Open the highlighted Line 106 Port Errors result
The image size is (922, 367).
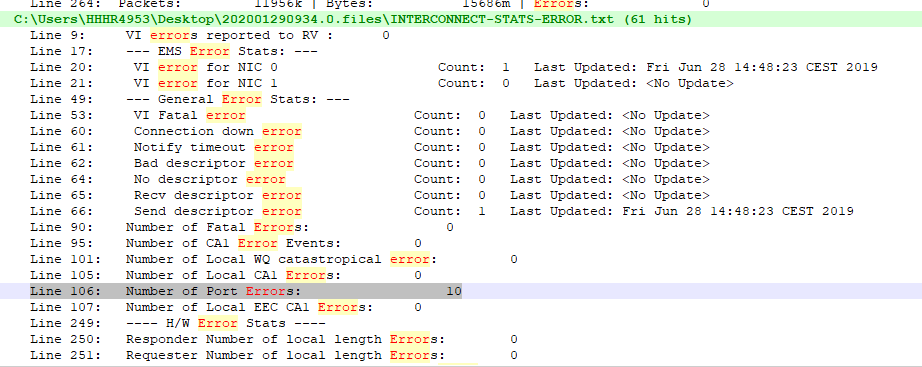pyautogui.click(x=246, y=291)
